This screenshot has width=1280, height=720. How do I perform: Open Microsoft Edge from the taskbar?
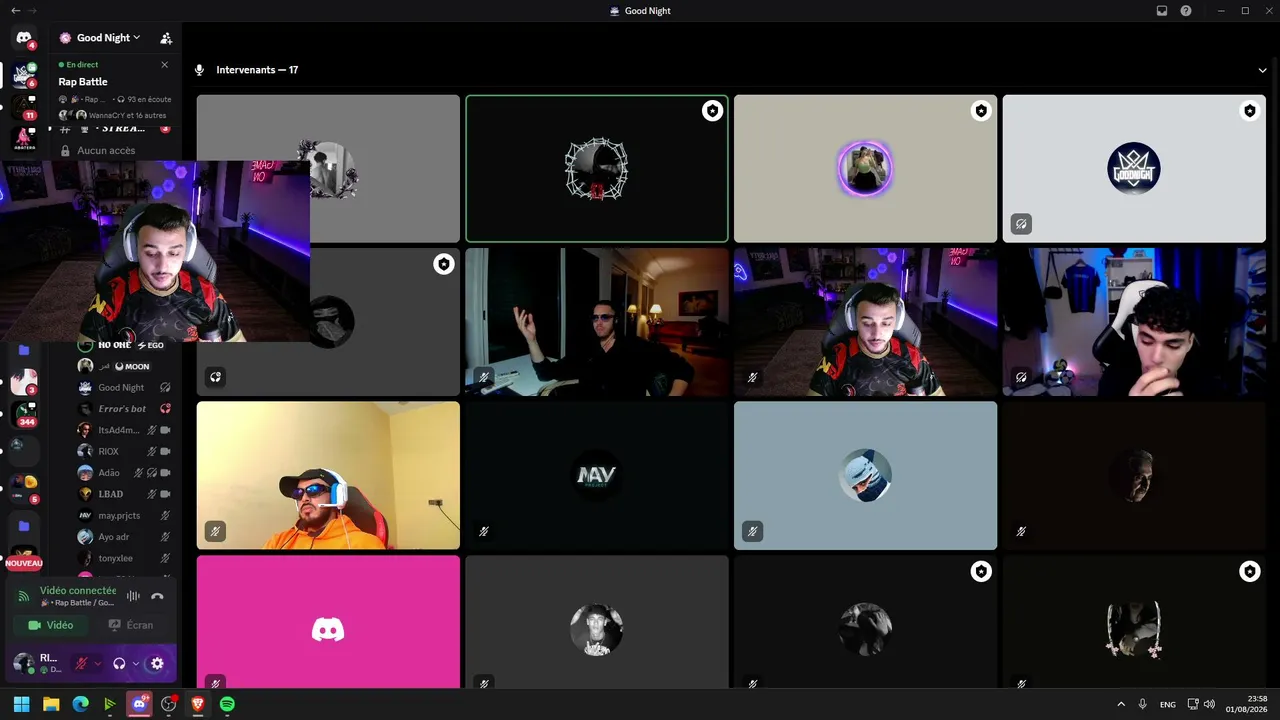[x=81, y=704]
